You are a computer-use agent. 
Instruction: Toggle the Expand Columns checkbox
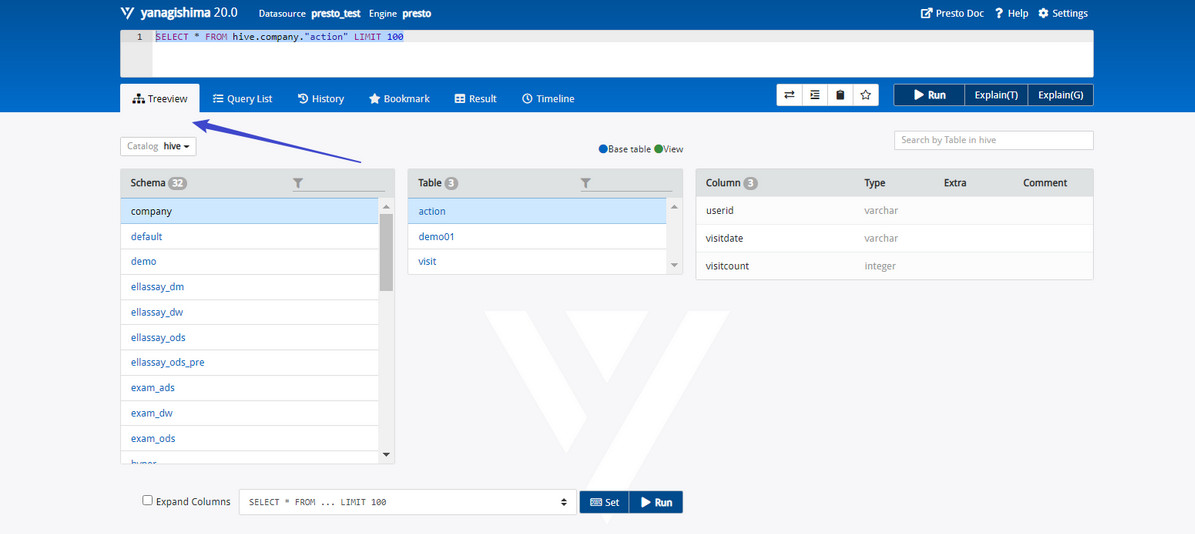click(x=148, y=500)
